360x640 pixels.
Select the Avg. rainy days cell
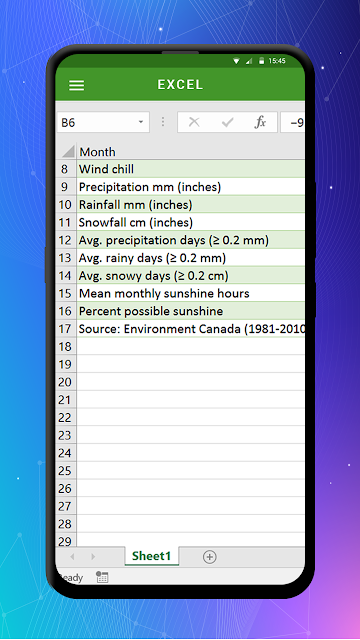click(191, 258)
